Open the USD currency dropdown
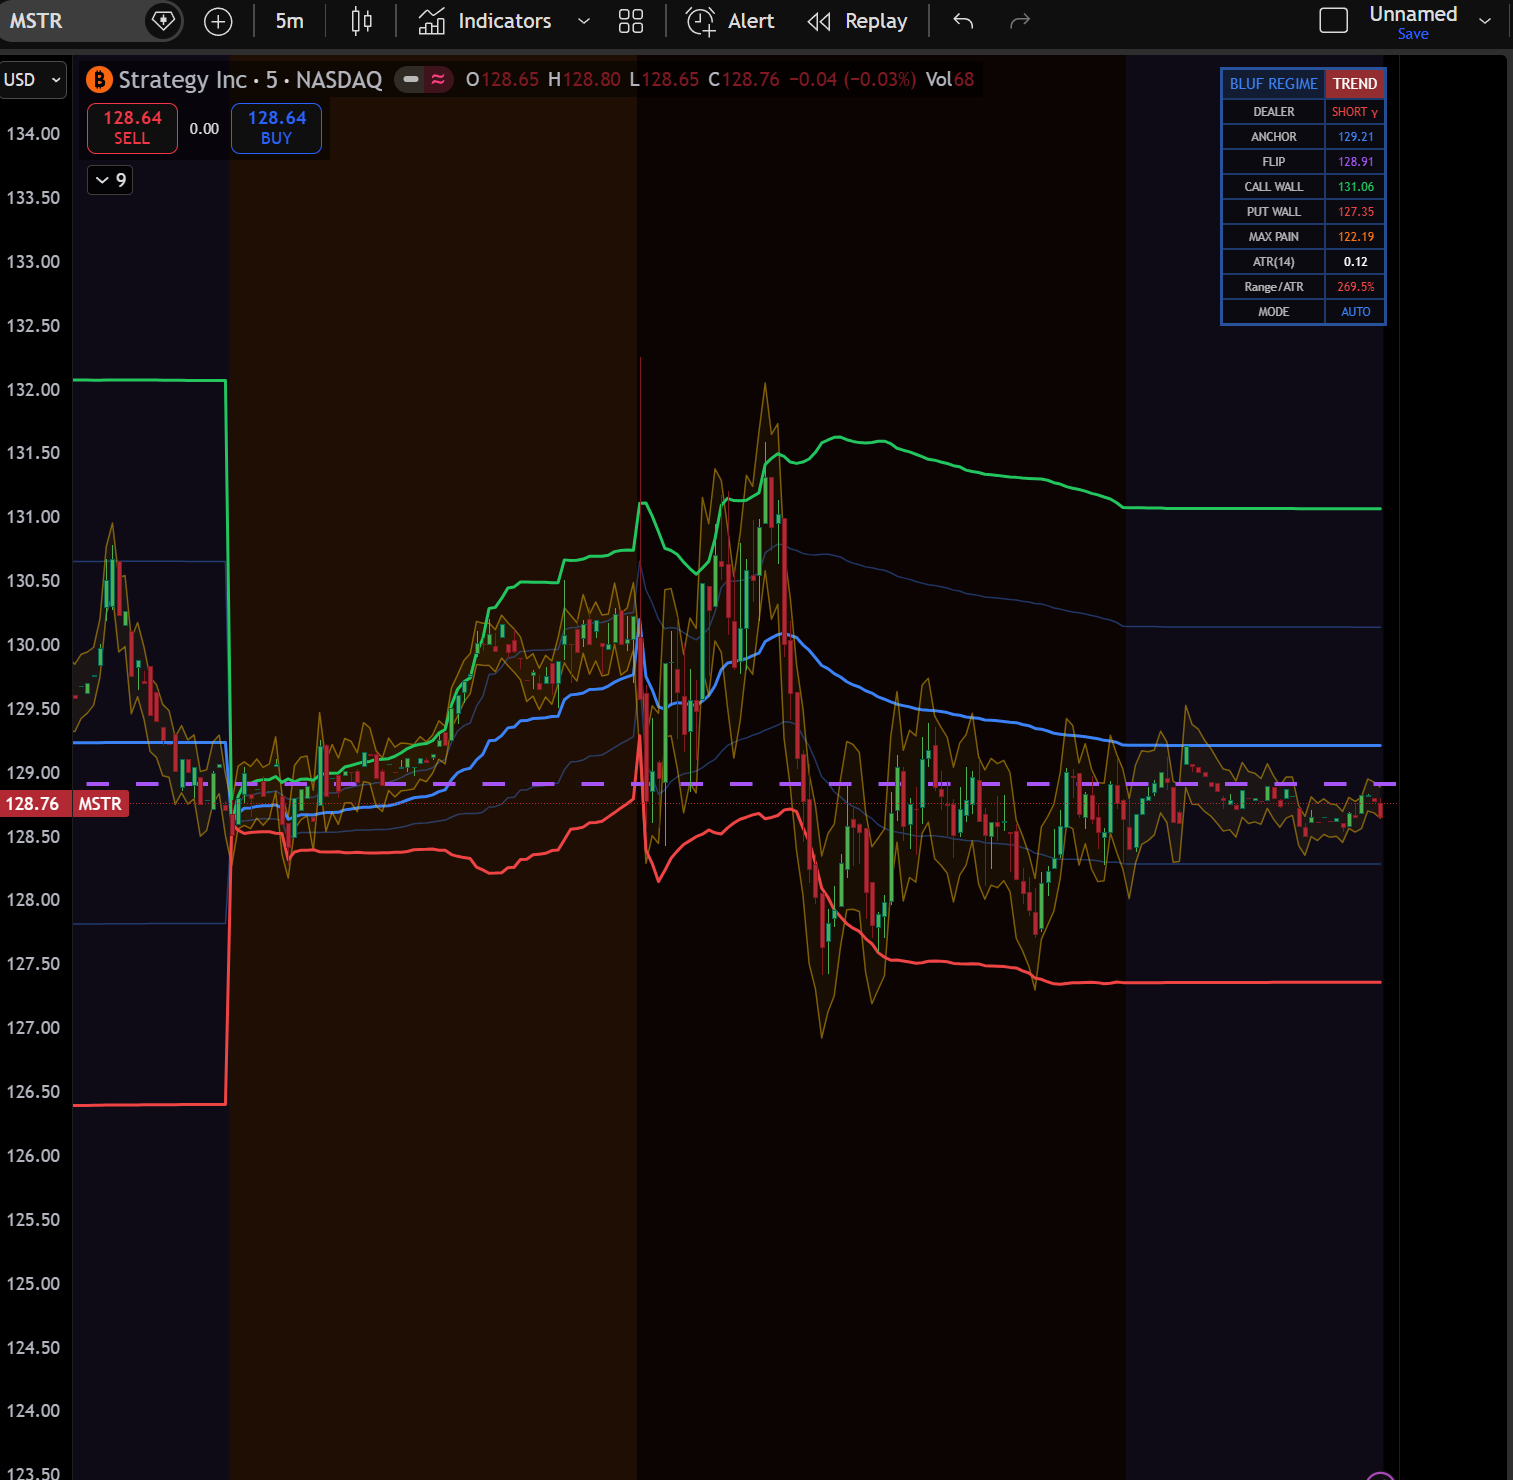The width and height of the screenshot is (1513, 1480). click(x=33, y=80)
